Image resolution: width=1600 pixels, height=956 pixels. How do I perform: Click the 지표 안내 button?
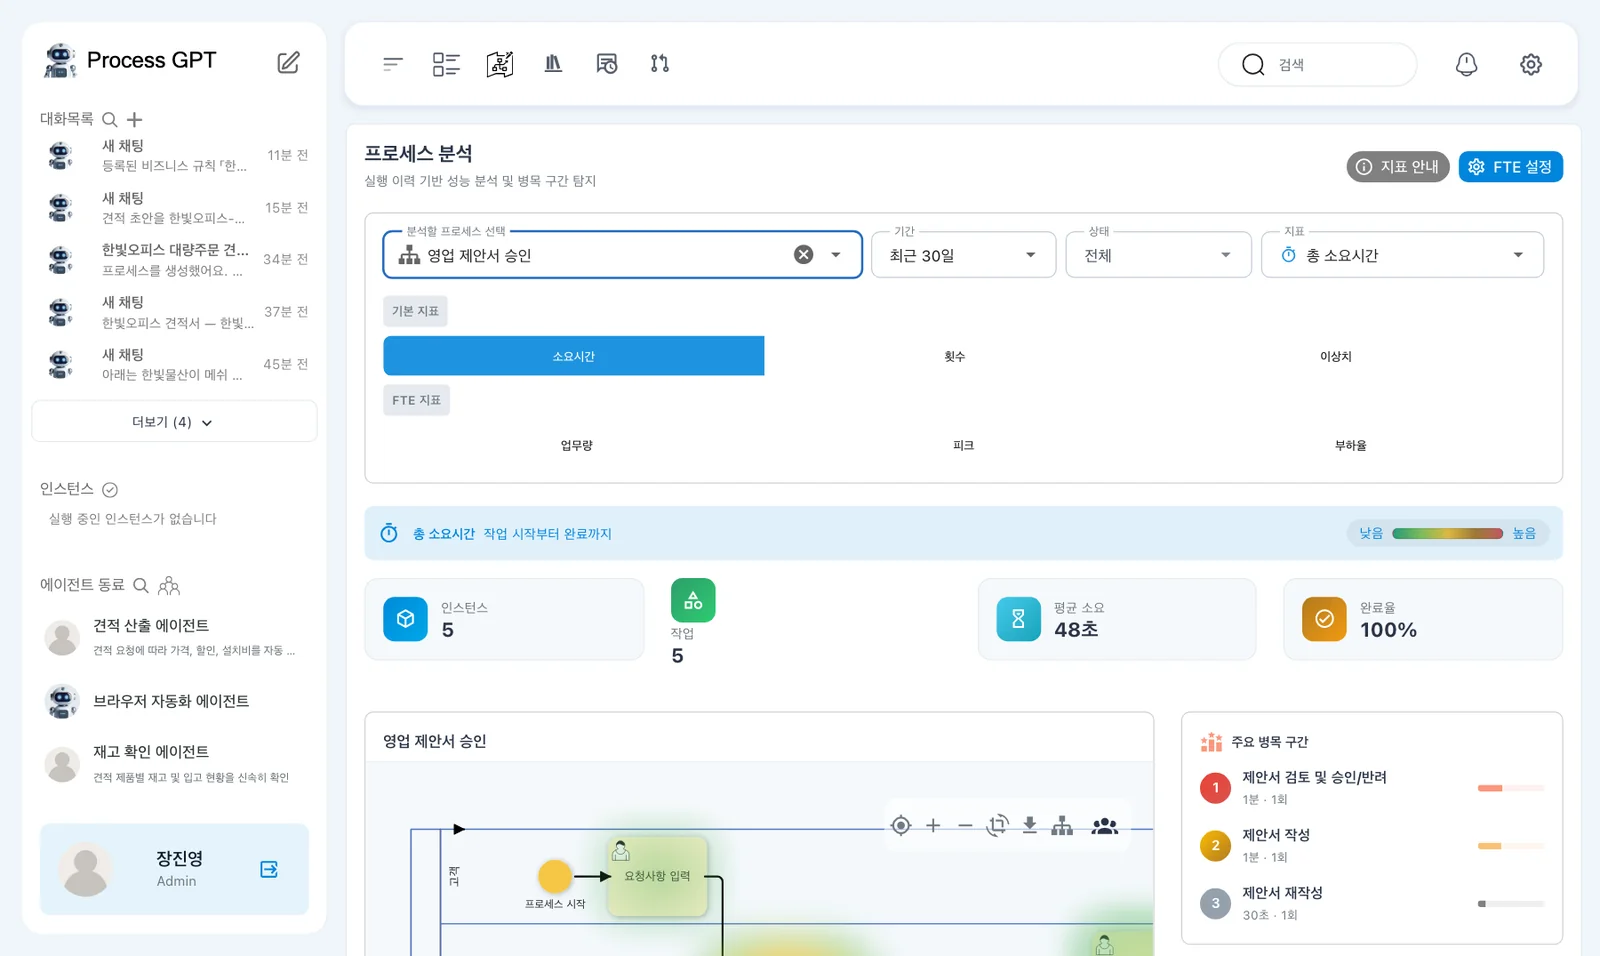click(x=1398, y=167)
